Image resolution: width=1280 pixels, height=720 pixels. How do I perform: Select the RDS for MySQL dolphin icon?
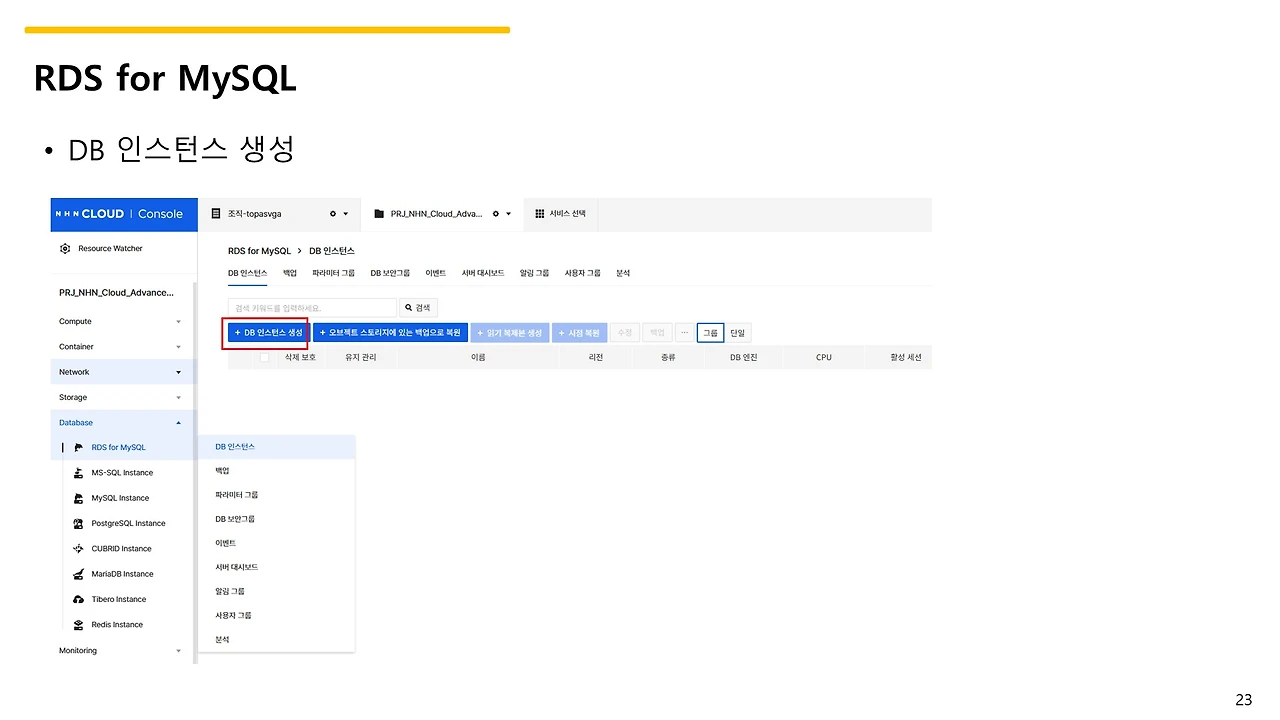click(79, 447)
